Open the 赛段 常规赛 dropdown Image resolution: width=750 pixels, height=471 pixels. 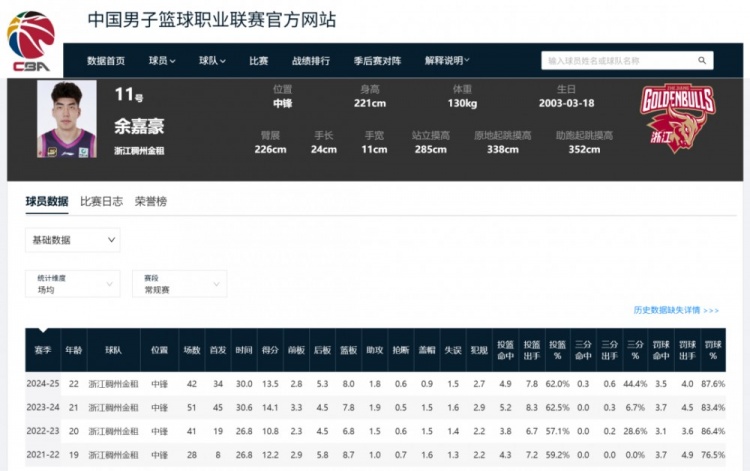(178, 284)
